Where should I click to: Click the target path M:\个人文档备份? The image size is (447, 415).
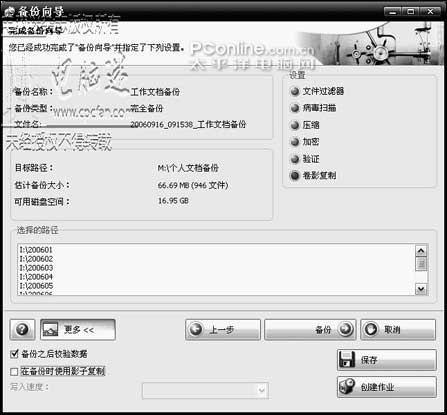pos(188,168)
